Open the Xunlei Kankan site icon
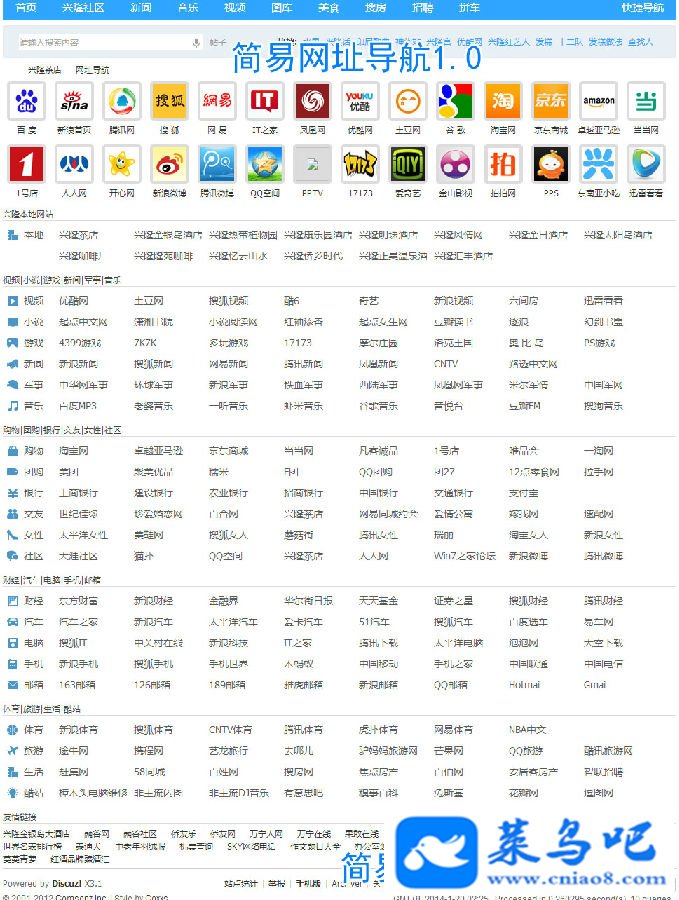Image resolution: width=679 pixels, height=900 pixels. click(x=646, y=164)
